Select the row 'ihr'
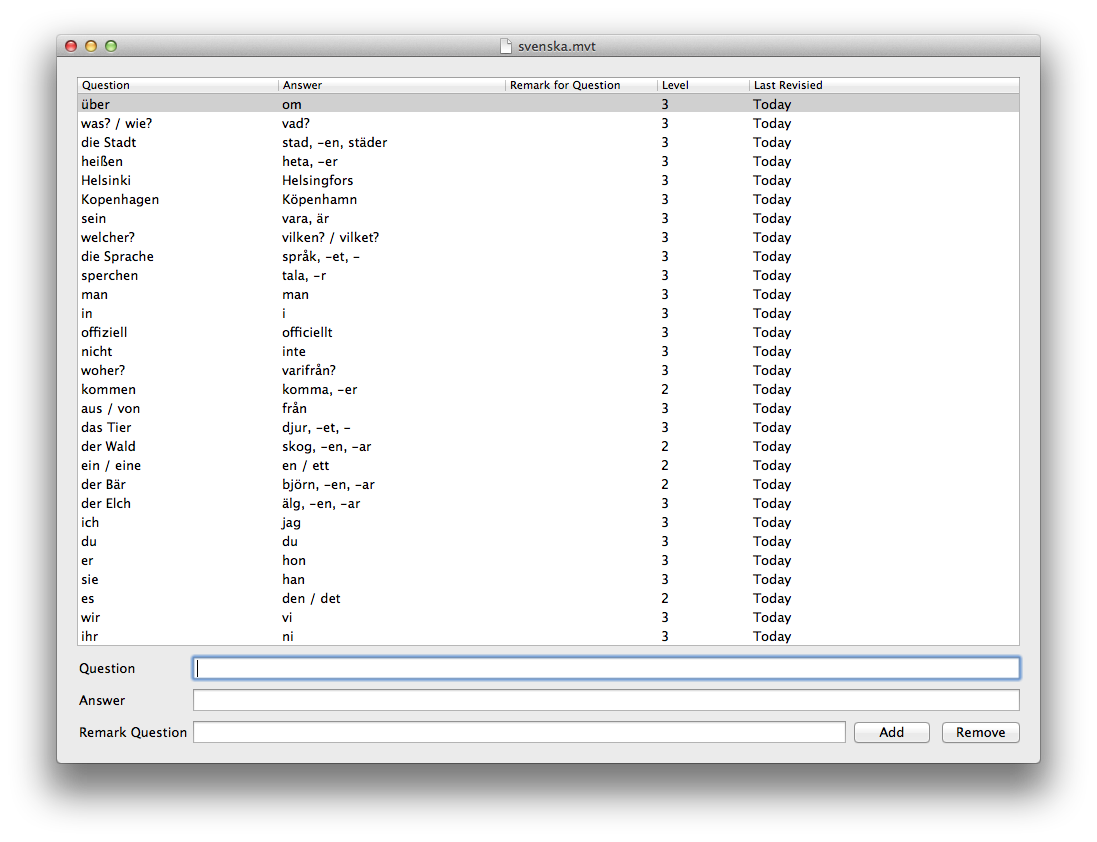Screen dimensions: 1097x842 pos(548,636)
